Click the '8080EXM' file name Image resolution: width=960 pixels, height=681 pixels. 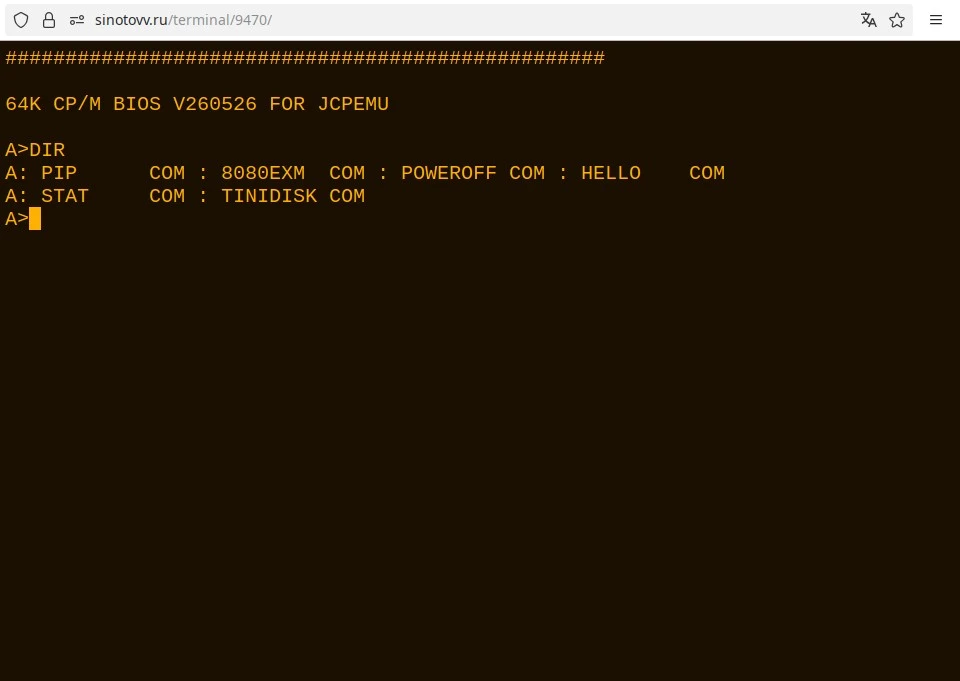[x=263, y=173]
